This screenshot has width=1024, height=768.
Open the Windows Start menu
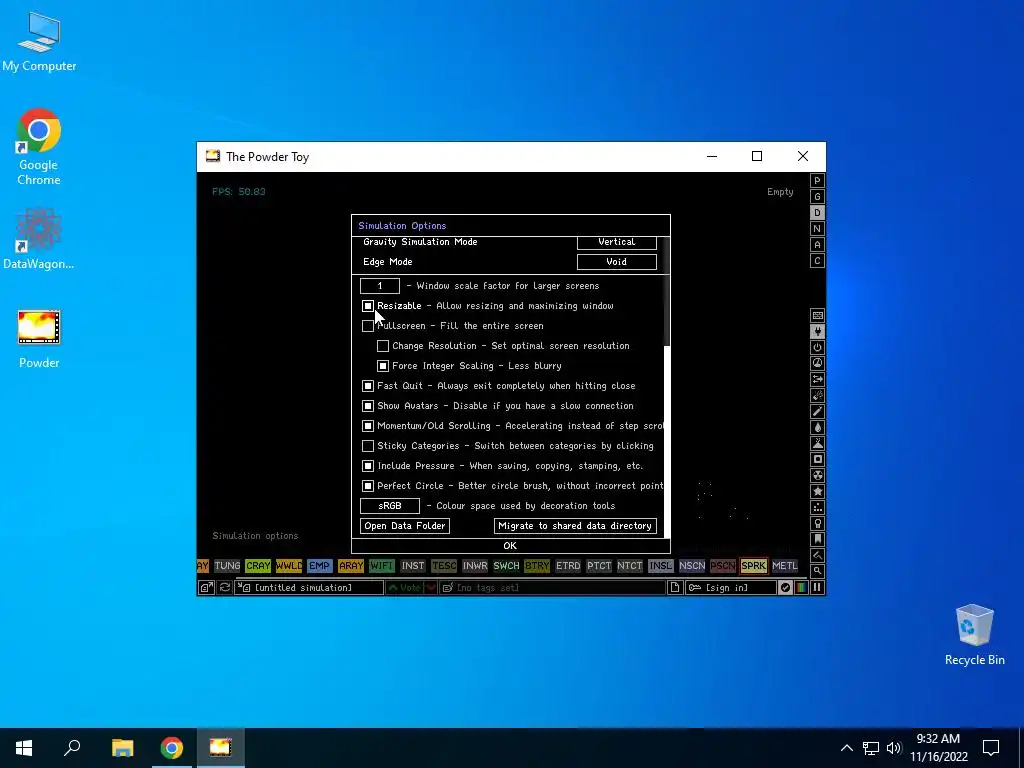[24, 748]
